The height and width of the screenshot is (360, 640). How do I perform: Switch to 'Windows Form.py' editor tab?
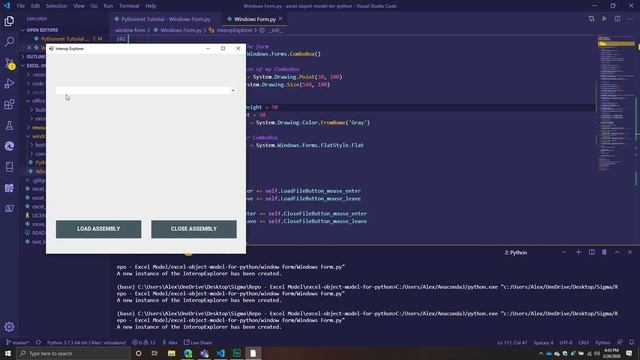(x=255, y=19)
